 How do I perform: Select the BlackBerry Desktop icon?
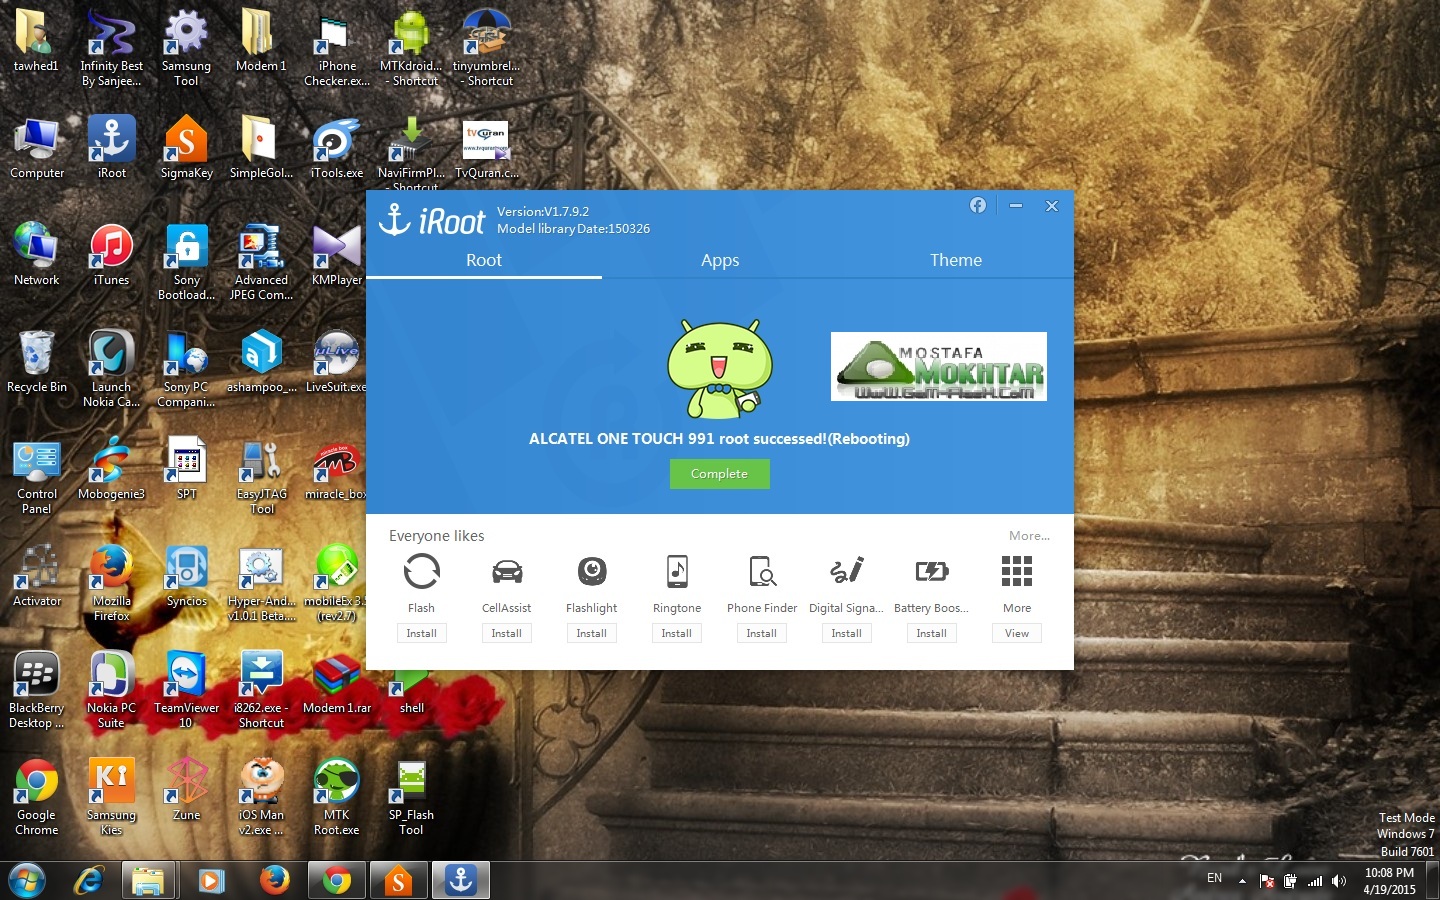(37, 690)
